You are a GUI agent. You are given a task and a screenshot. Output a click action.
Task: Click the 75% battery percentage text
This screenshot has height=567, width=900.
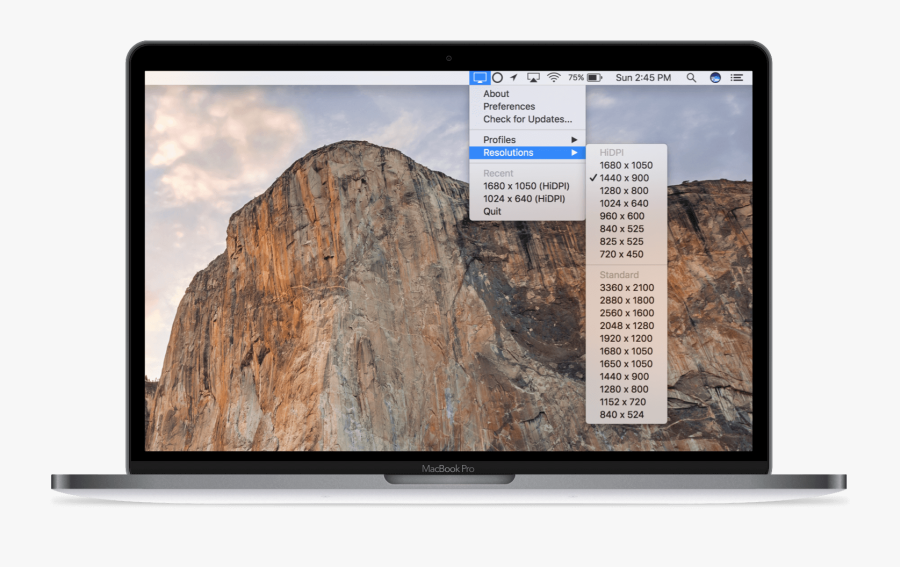coord(576,77)
